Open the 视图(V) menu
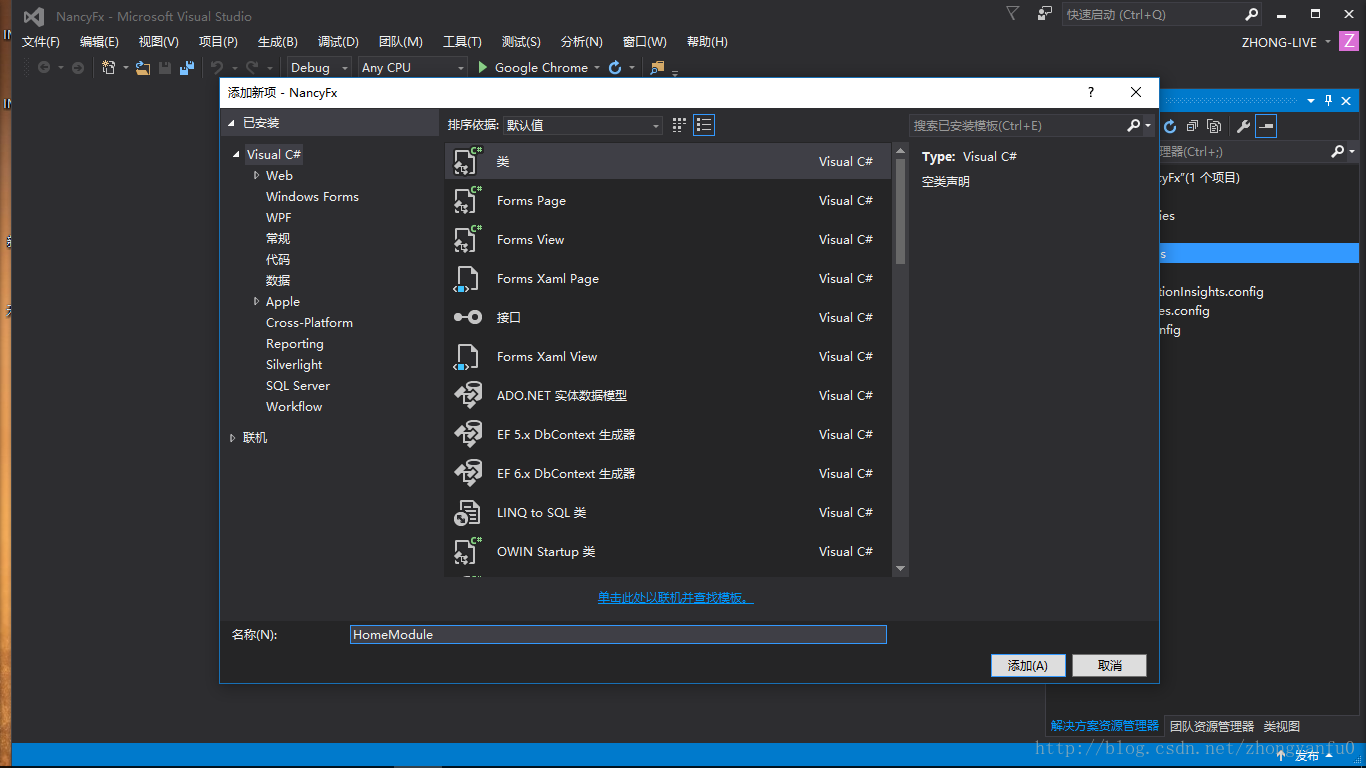The height and width of the screenshot is (768, 1366). [158, 42]
